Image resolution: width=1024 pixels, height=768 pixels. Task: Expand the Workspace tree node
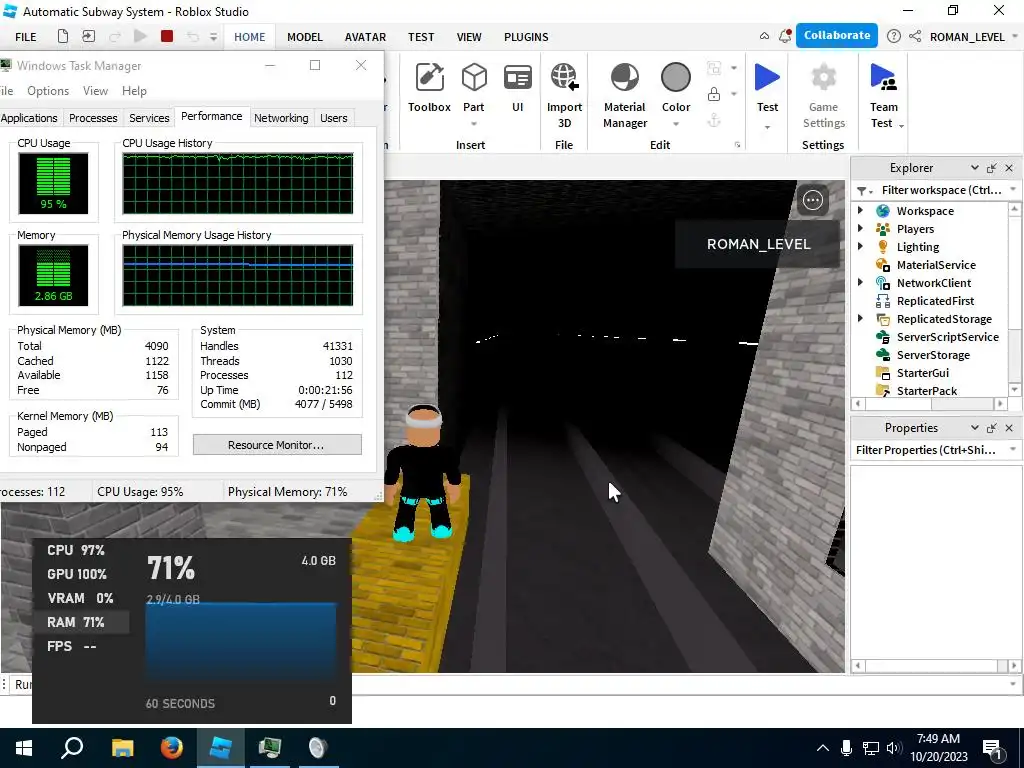coord(861,210)
